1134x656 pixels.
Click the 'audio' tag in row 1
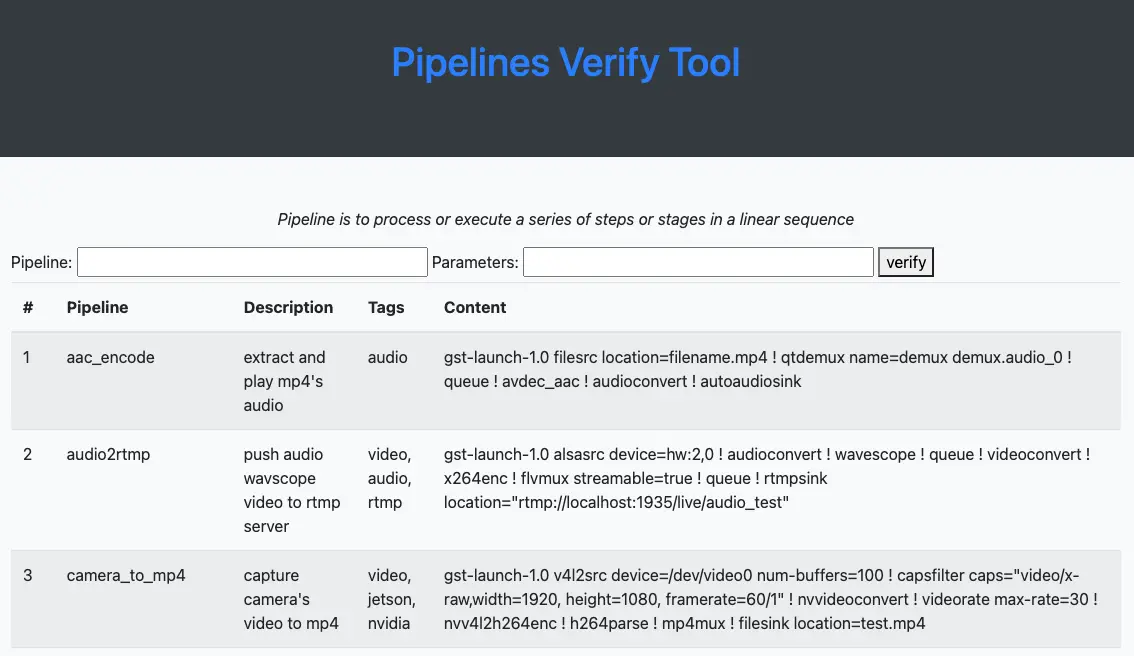(388, 357)
